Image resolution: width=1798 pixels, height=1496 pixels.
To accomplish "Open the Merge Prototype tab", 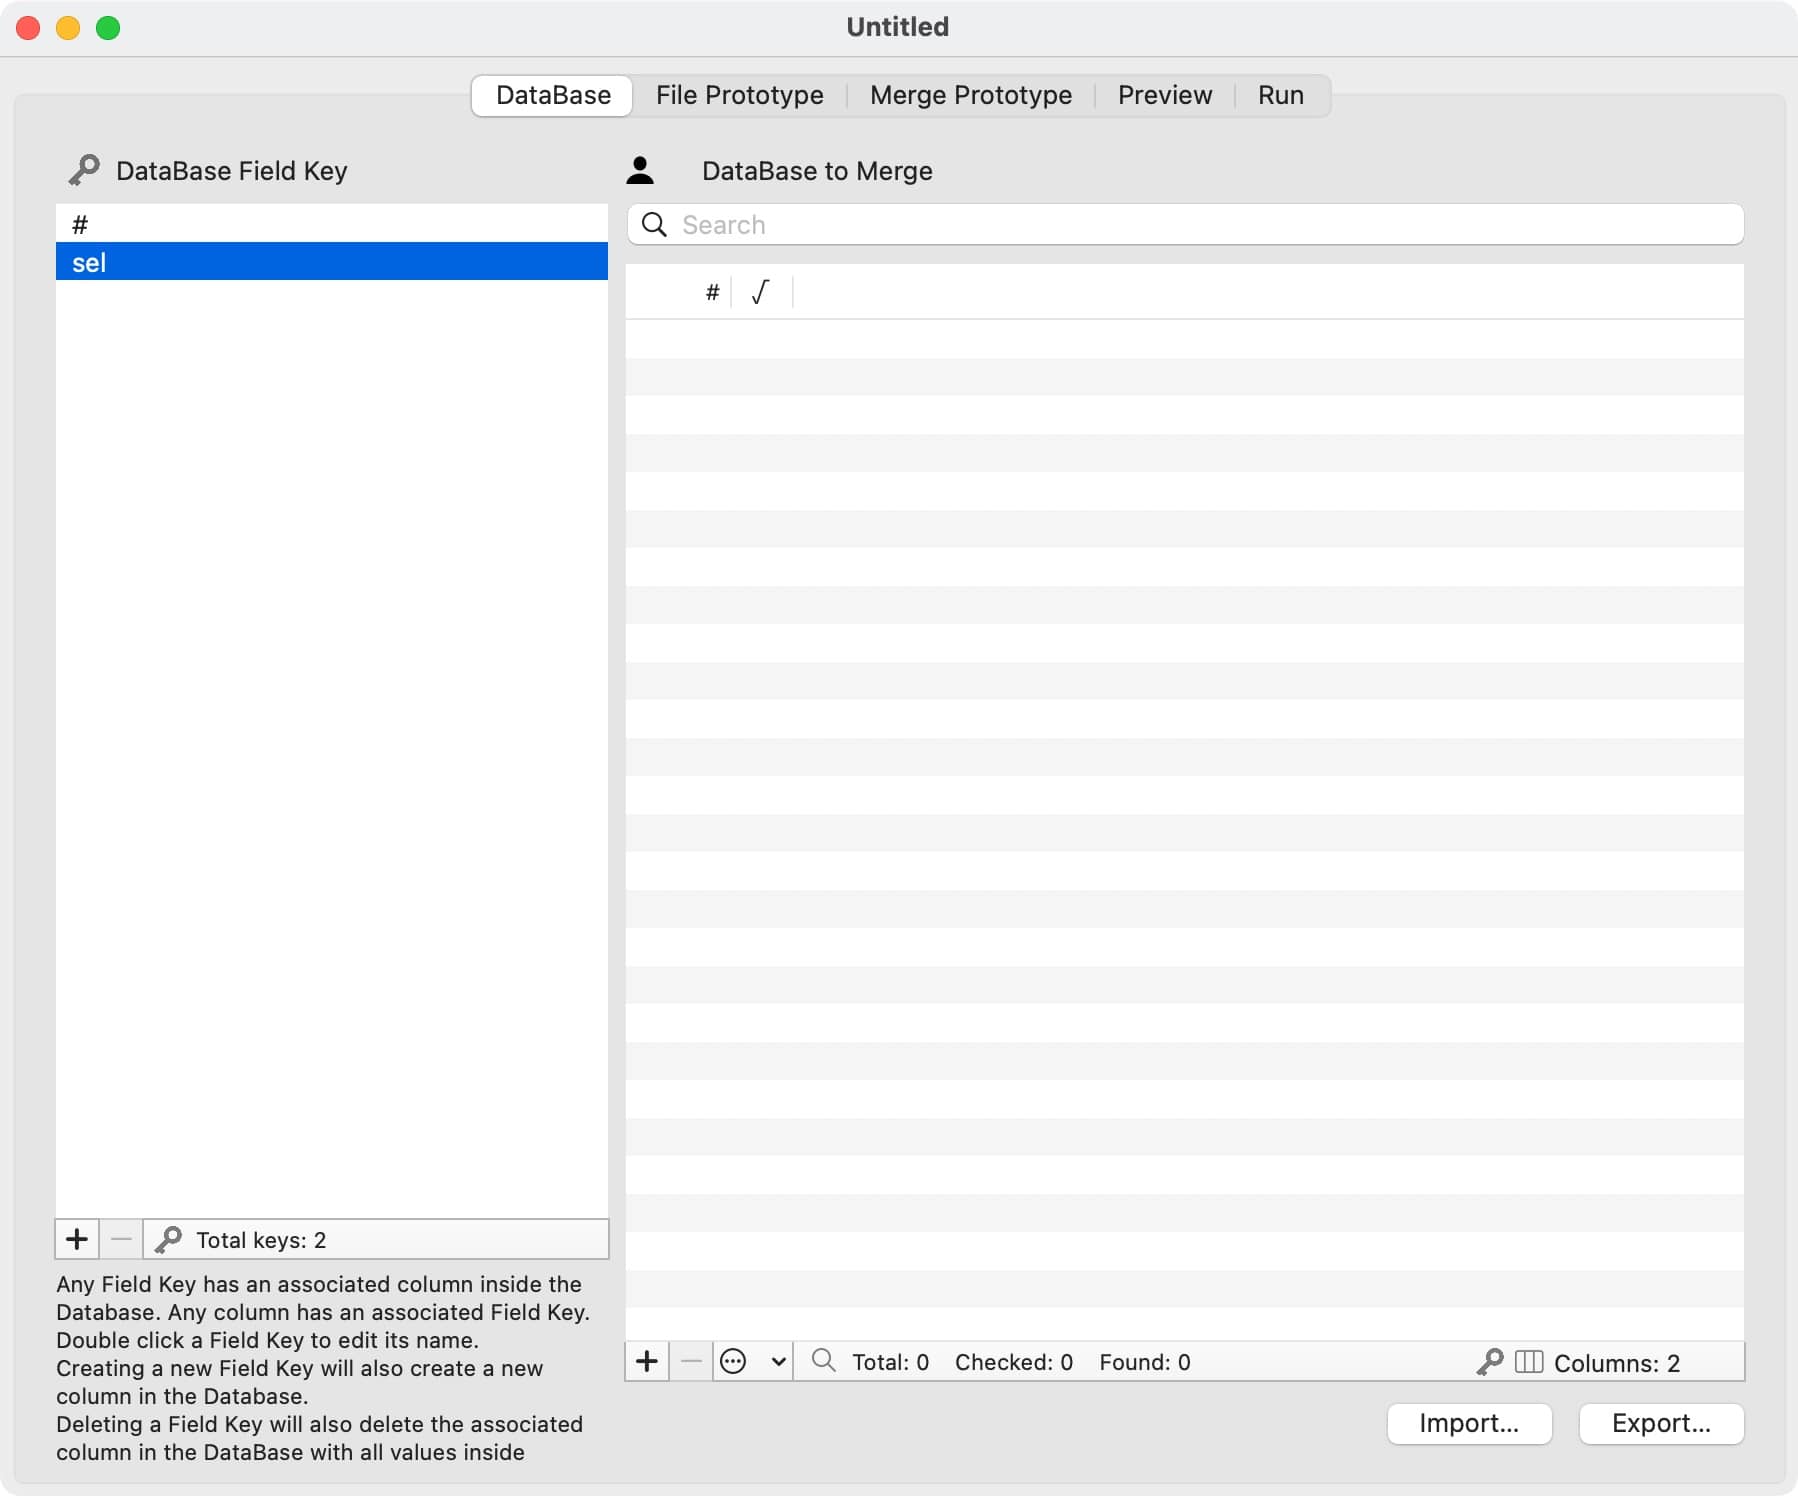I will click(970, 95).
